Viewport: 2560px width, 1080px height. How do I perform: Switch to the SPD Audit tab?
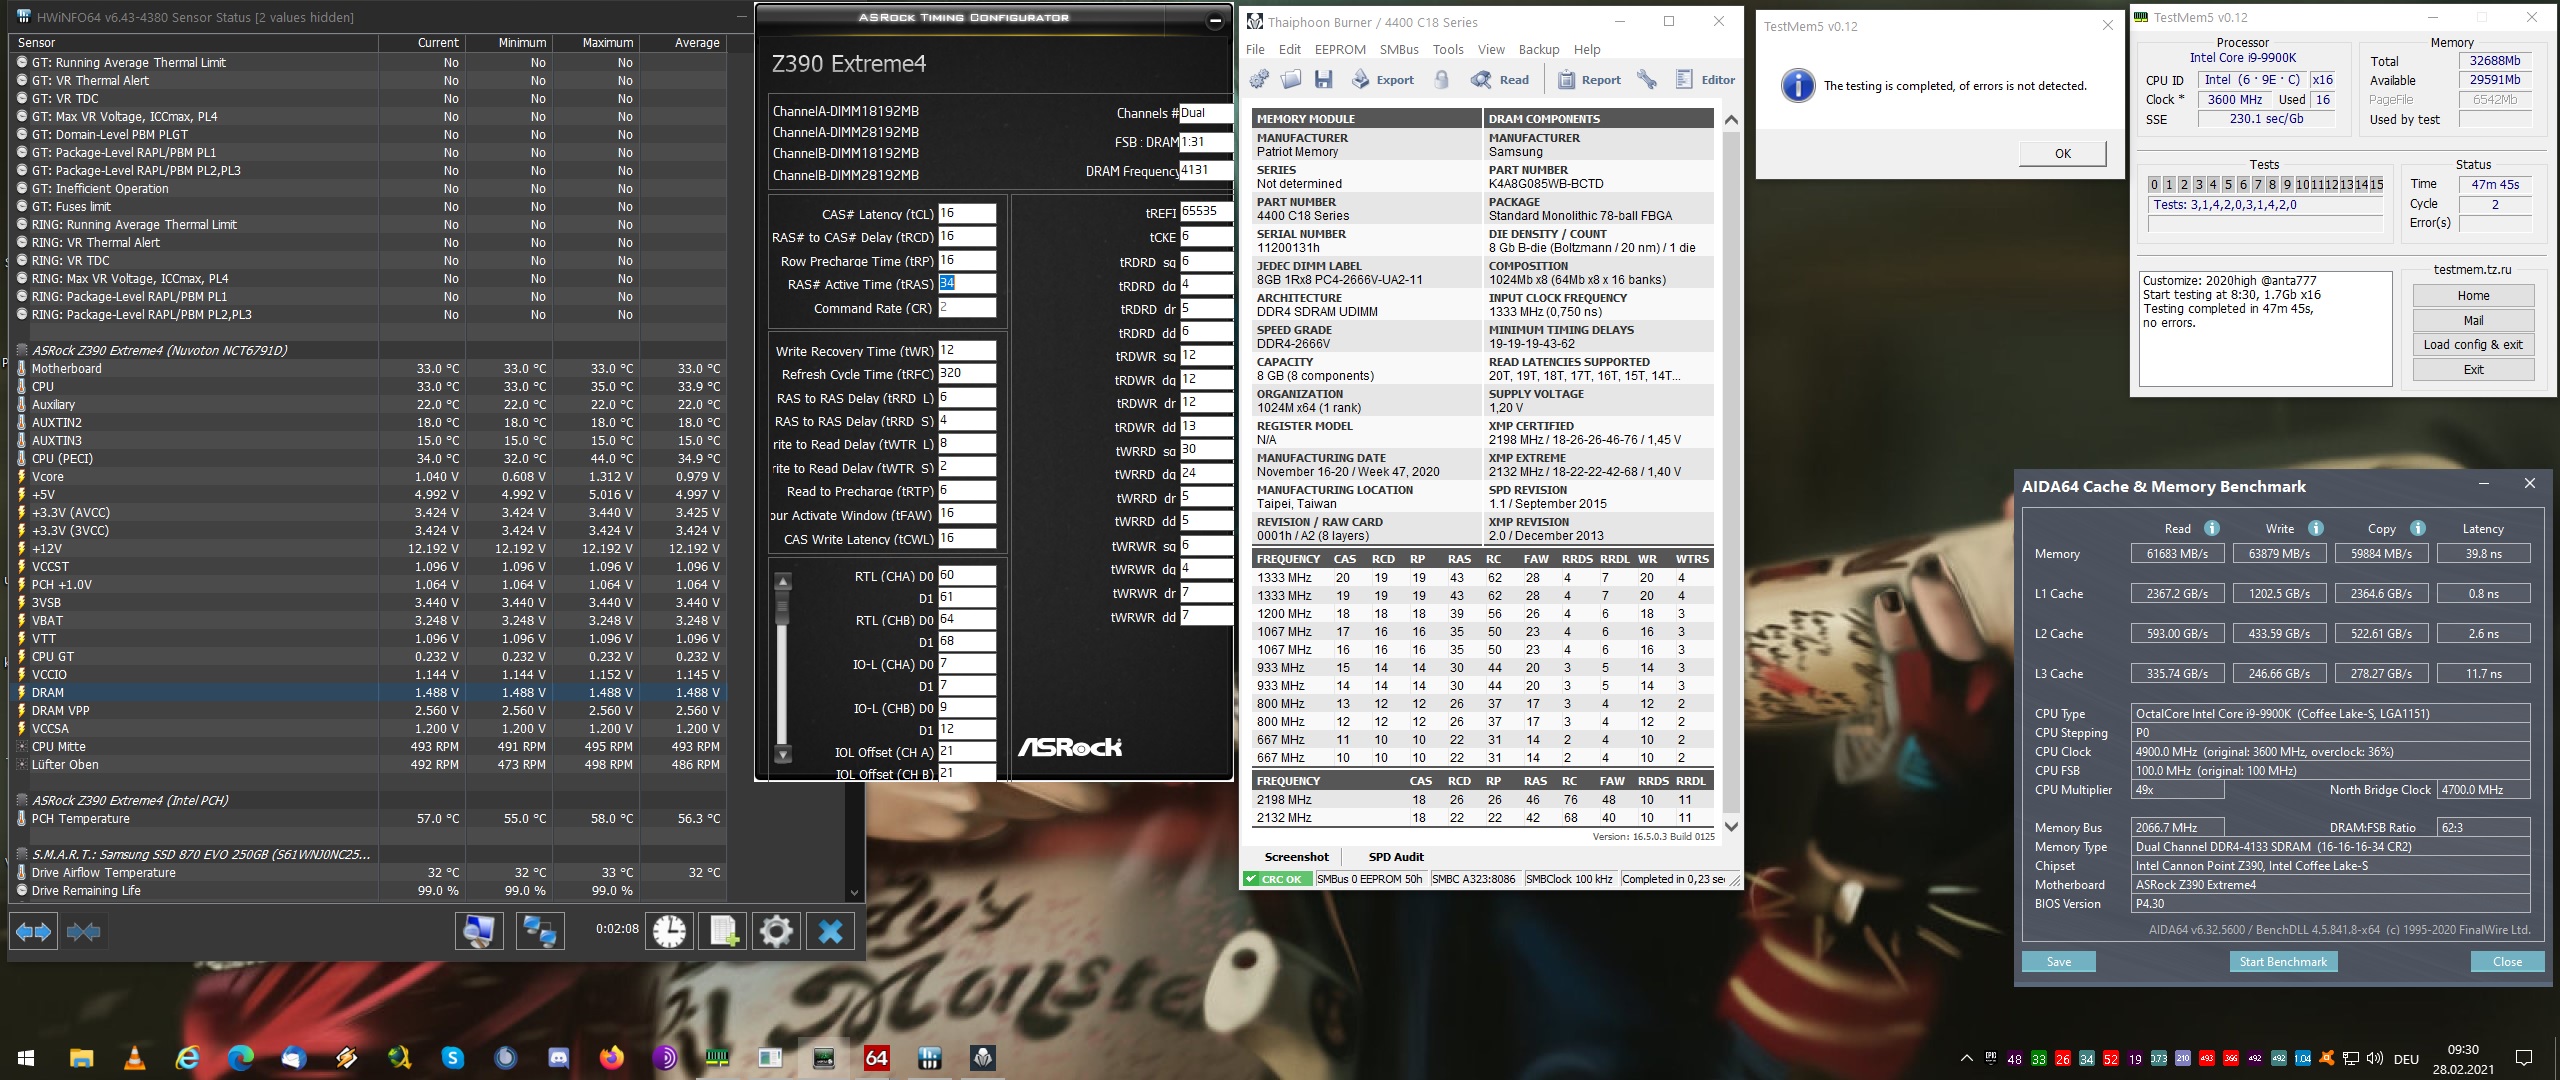click(1395, 857)
